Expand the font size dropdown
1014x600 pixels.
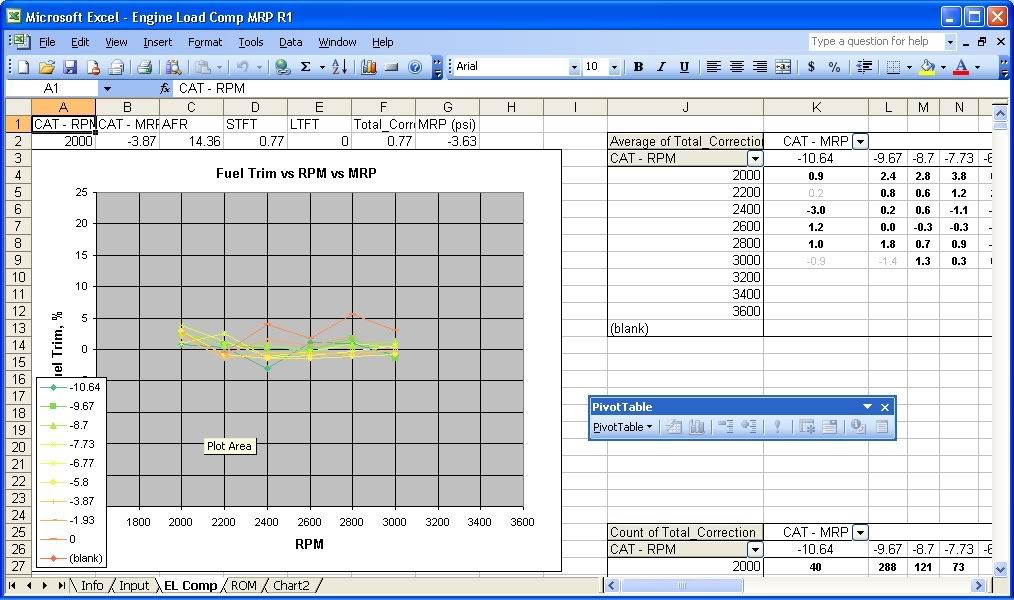tap(613, 67)
